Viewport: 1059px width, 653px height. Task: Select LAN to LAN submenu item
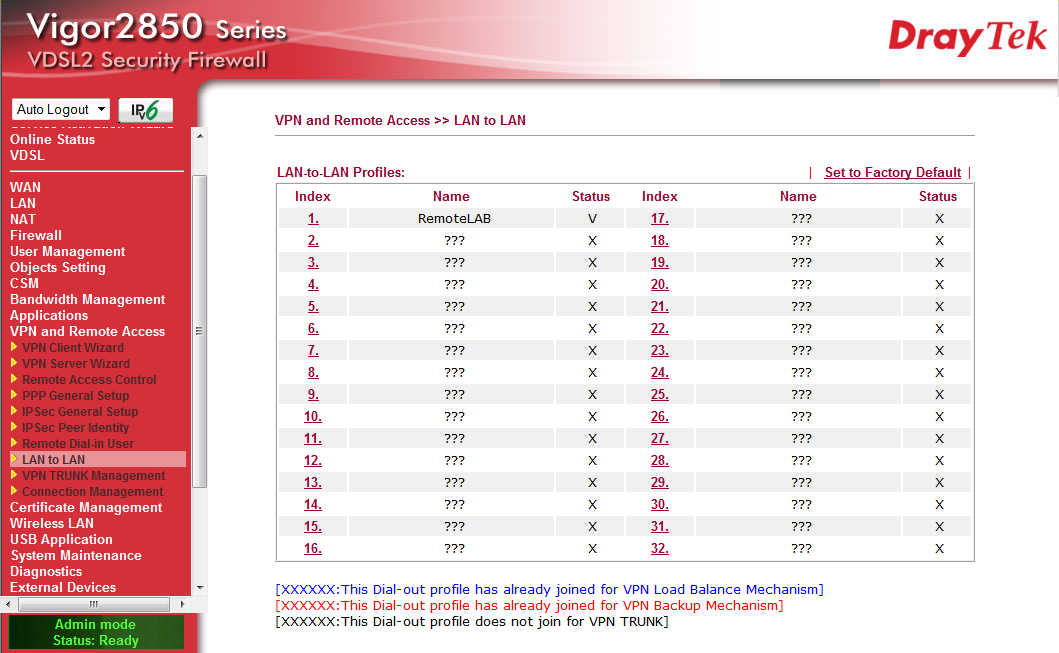pyautogui.click(x=98, y=460)
